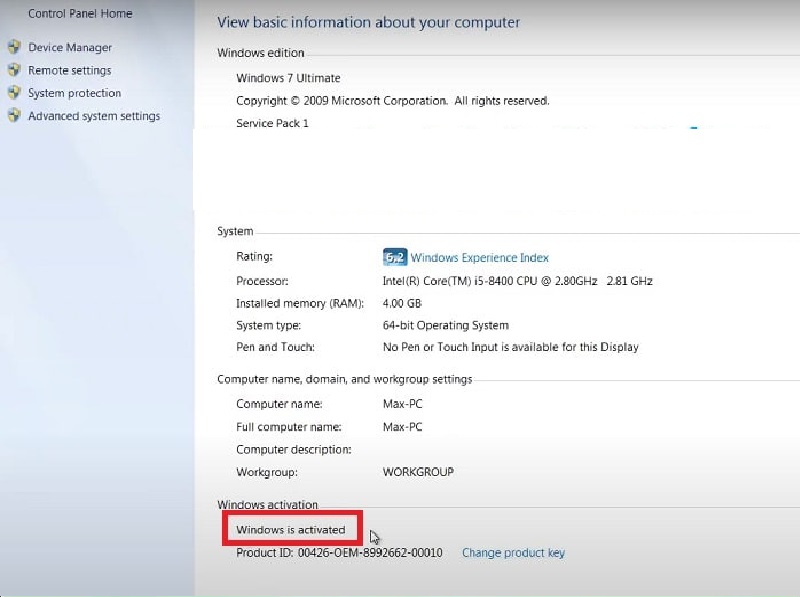Select the Windows 7 Ultimate text
800x597 pixels.
288,78
